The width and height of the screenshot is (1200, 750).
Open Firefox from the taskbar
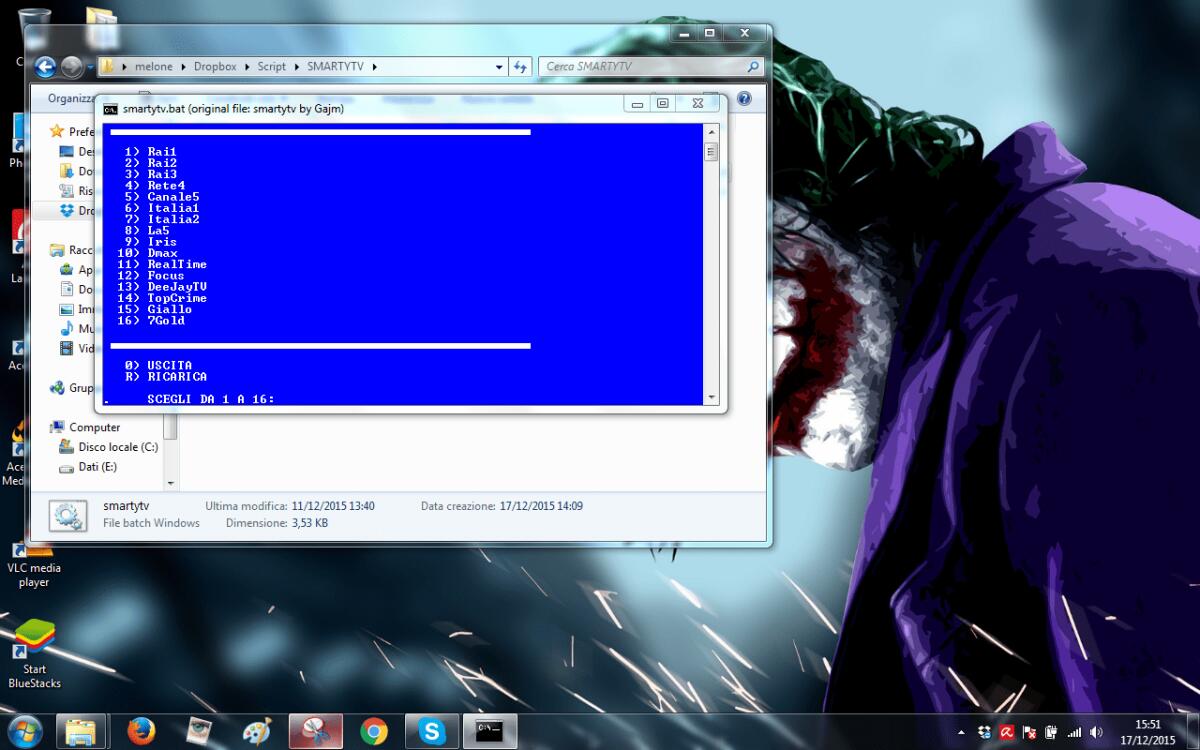(140, 731)
